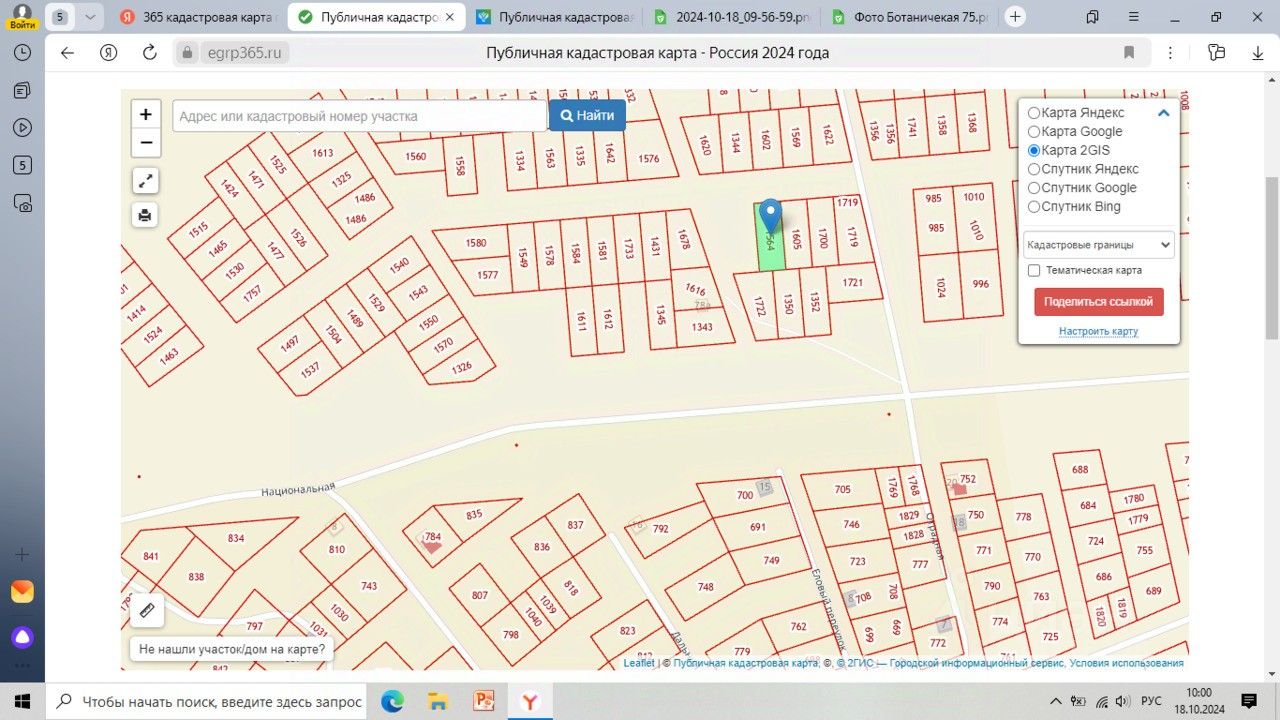Open the taskbar clock and calendar
Image resolution: width=1280 pixels, height=720 pixels.
[x=1199, y=701]
